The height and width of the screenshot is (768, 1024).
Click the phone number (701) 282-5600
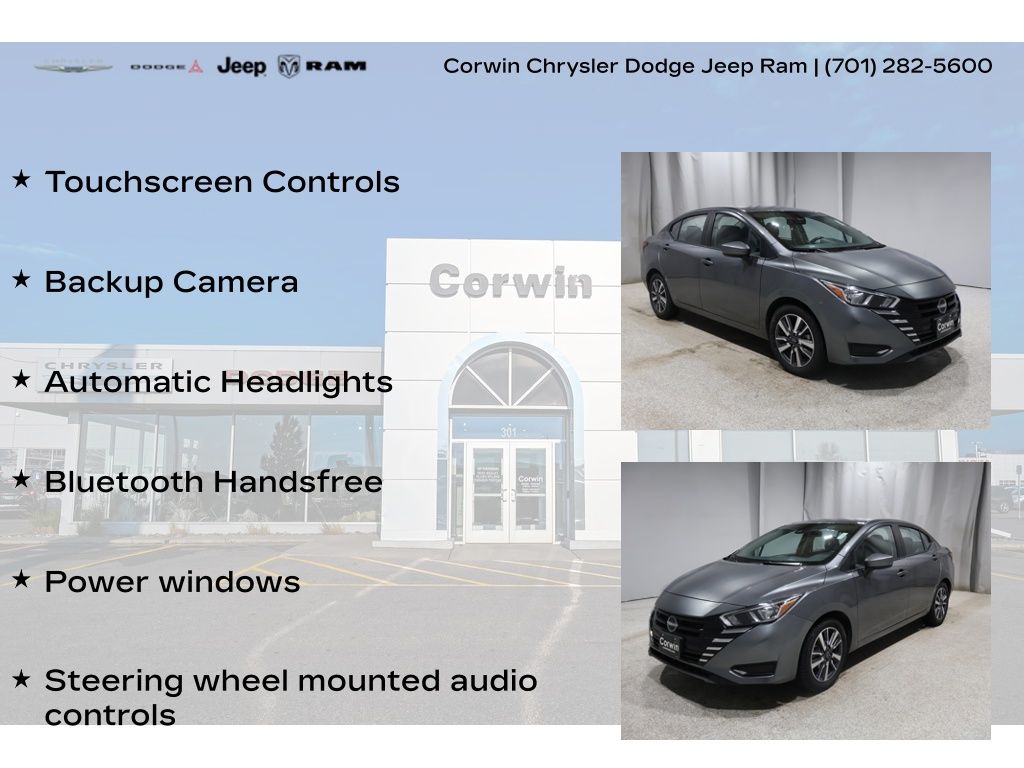[x=908, y=66]
